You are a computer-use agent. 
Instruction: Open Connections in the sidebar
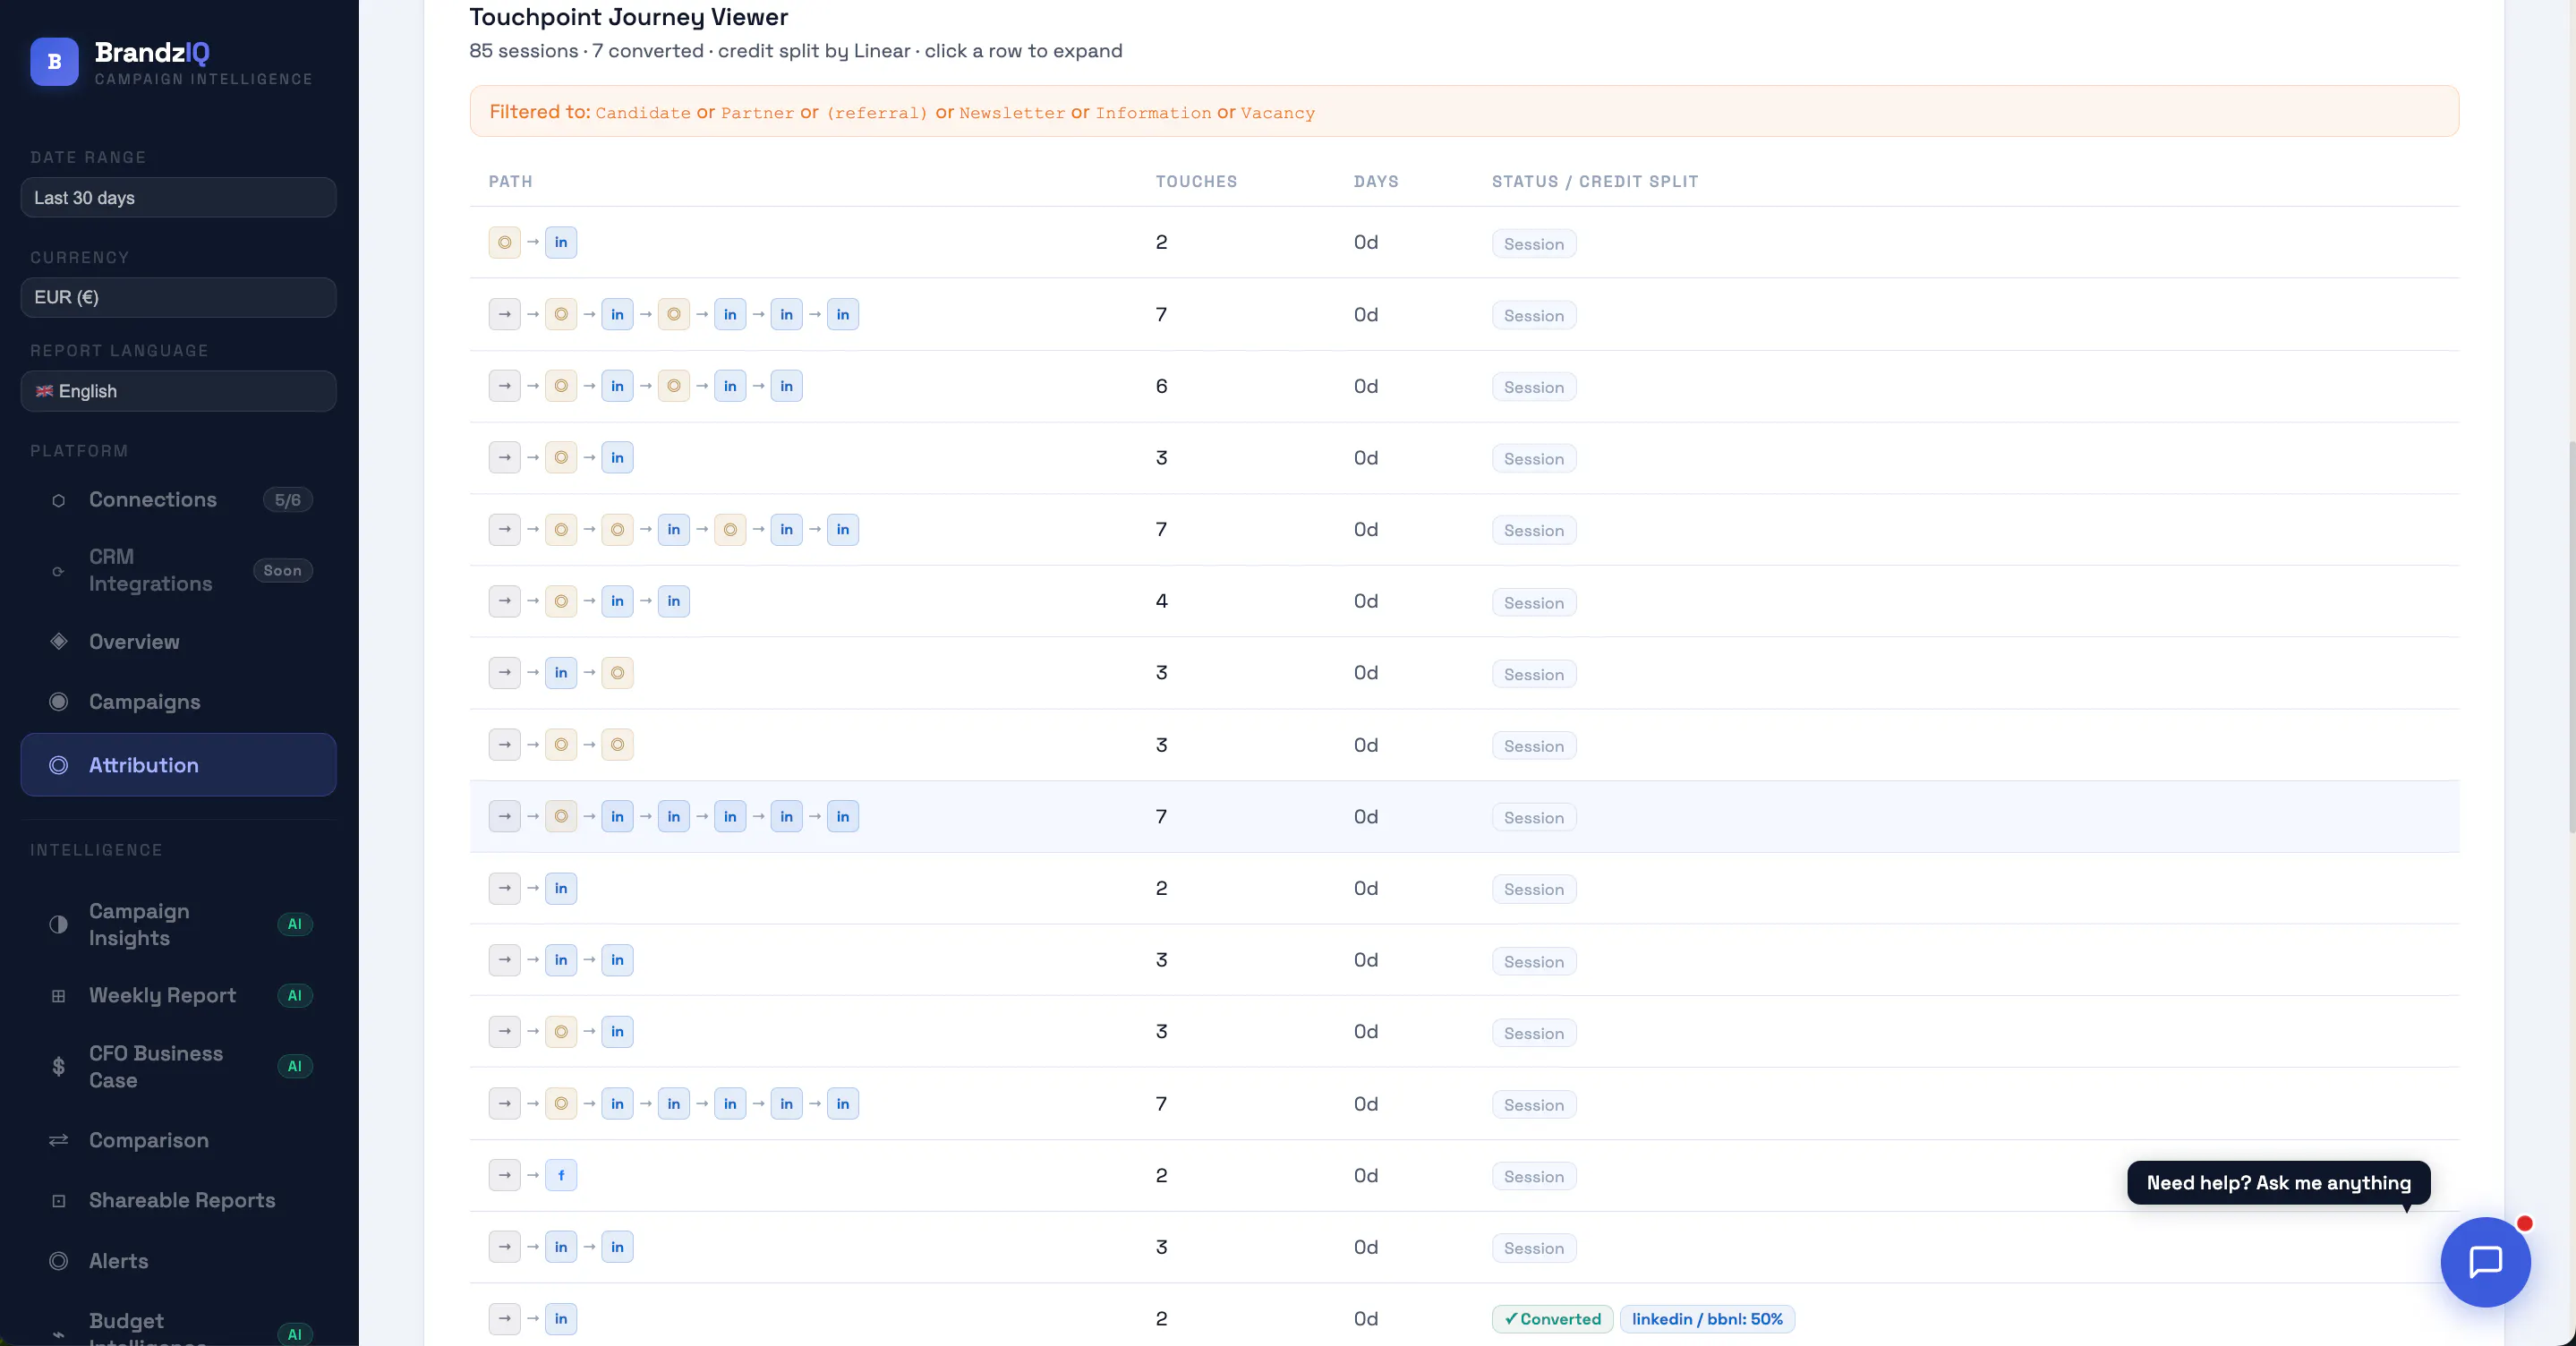click(x=178, y=500)
